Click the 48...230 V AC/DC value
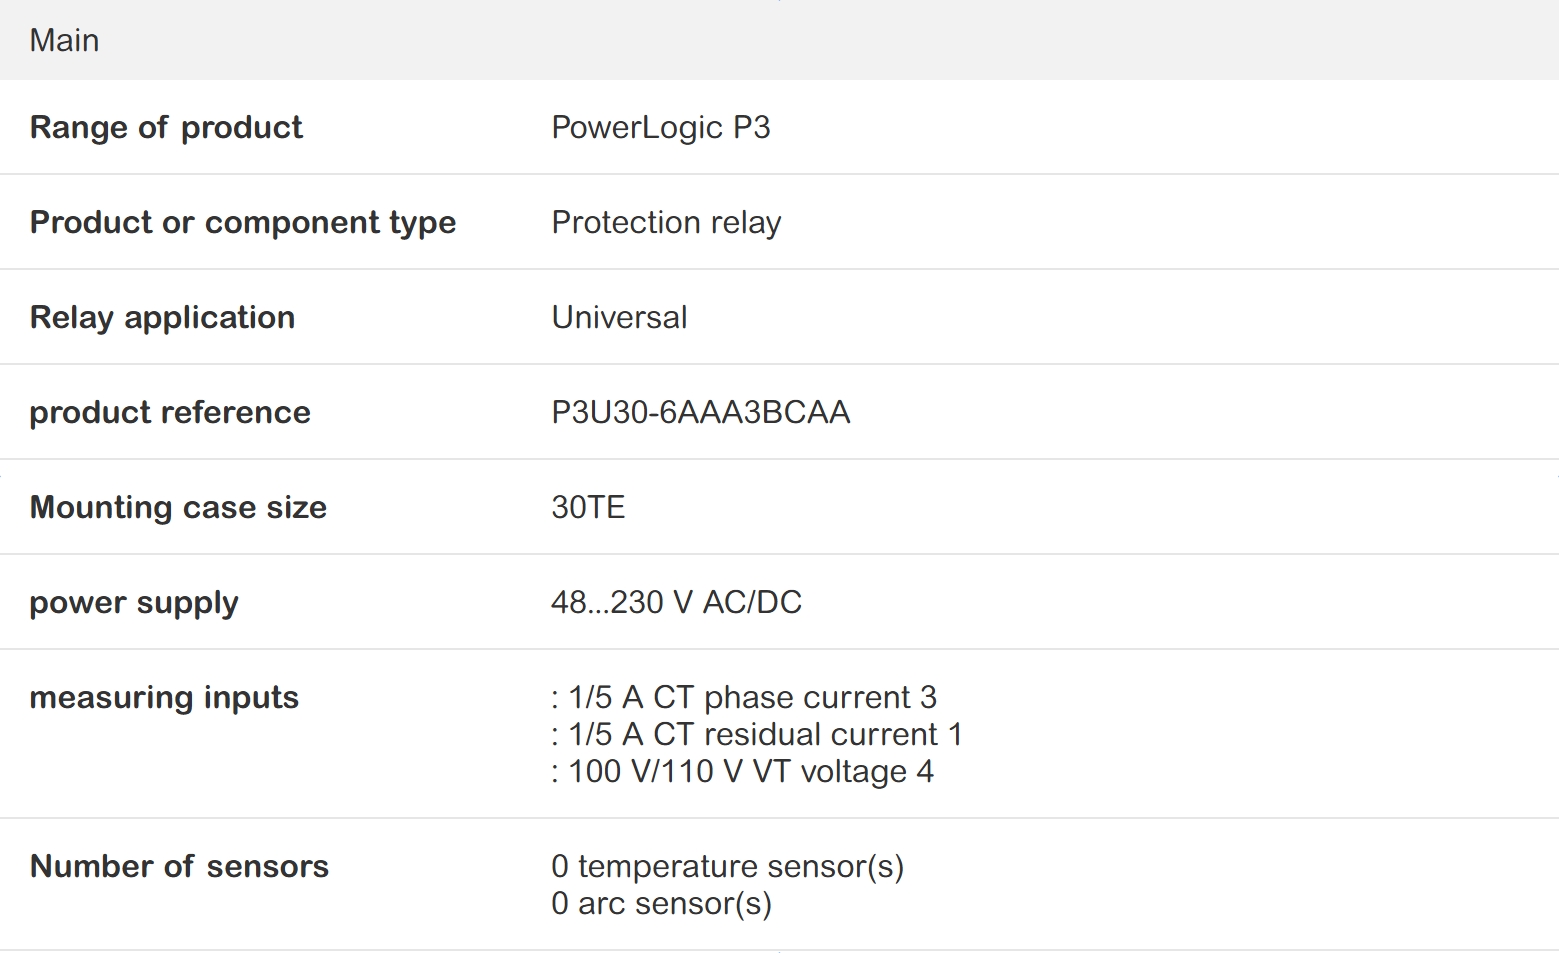Viewport: 1559px width, 953px height. (676, 602)
